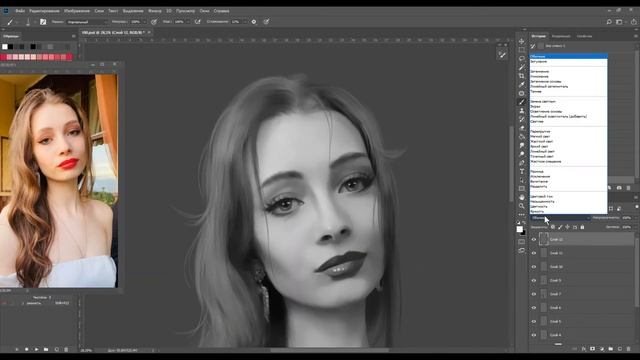Add layer style fx icon
640x360 pixels.
coord(584,349)
